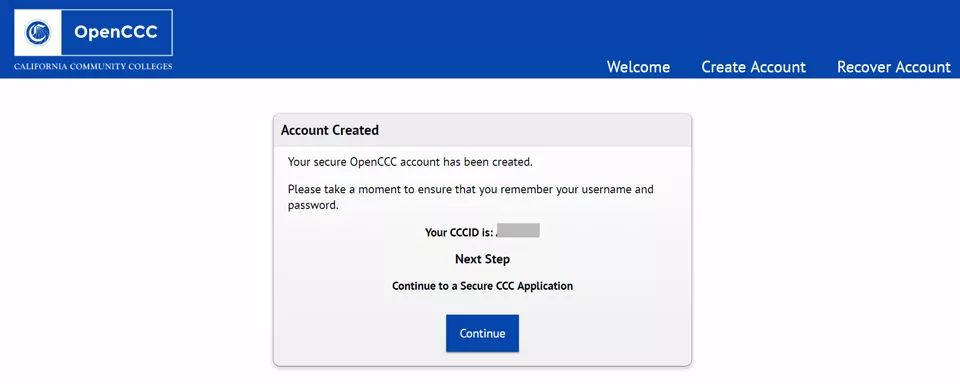Click the California Community Colleges seal icon

37,32
